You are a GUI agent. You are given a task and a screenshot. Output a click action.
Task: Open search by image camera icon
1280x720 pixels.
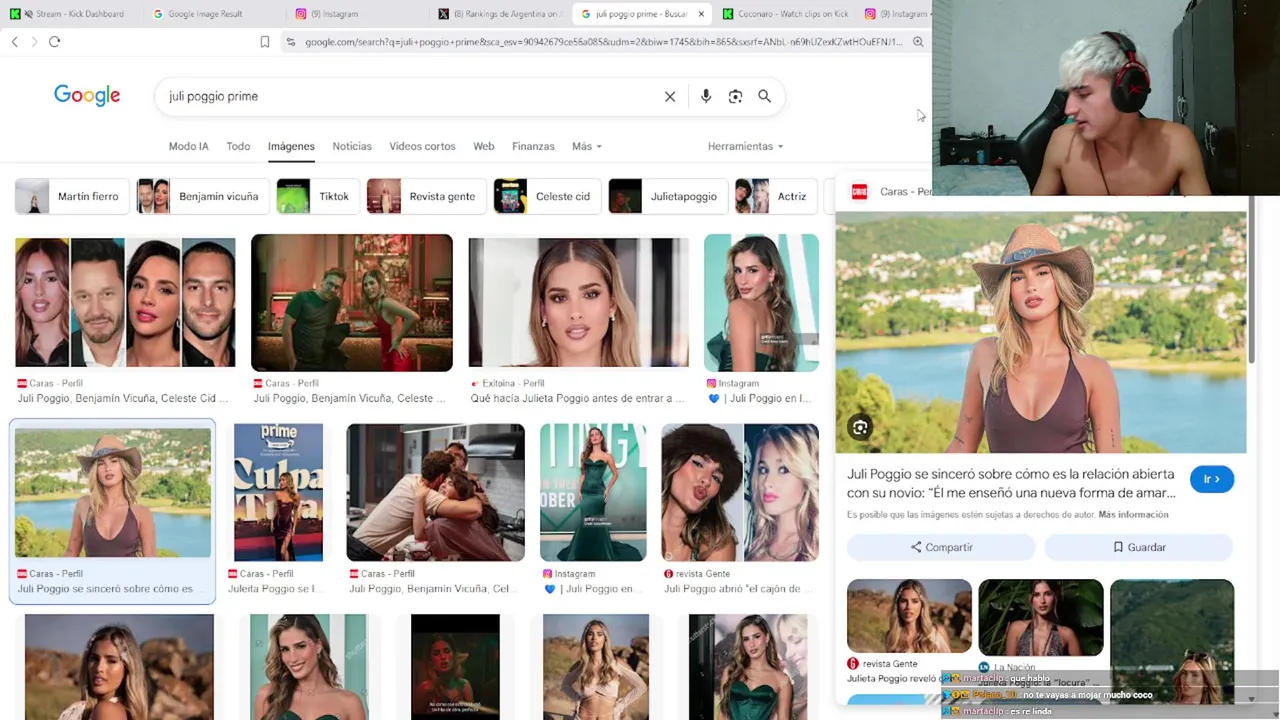(x=735, y=97)
